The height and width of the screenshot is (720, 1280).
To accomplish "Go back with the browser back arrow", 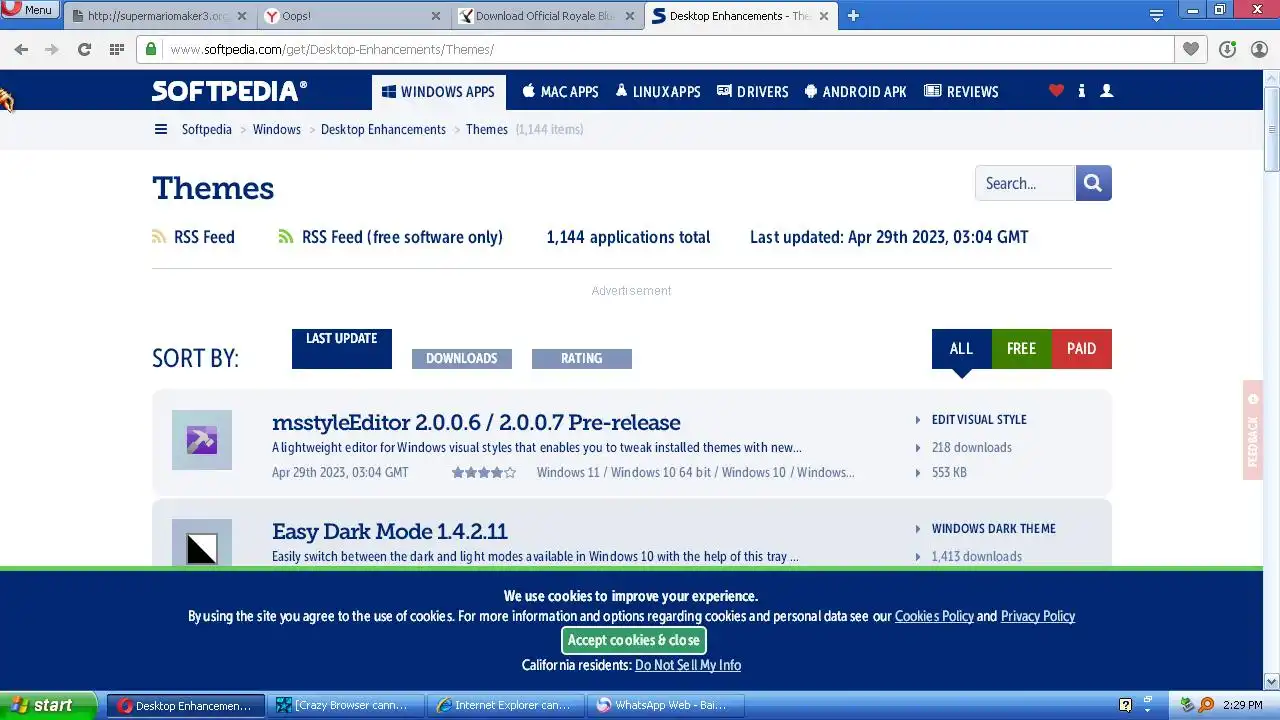I will click(21, 49).
